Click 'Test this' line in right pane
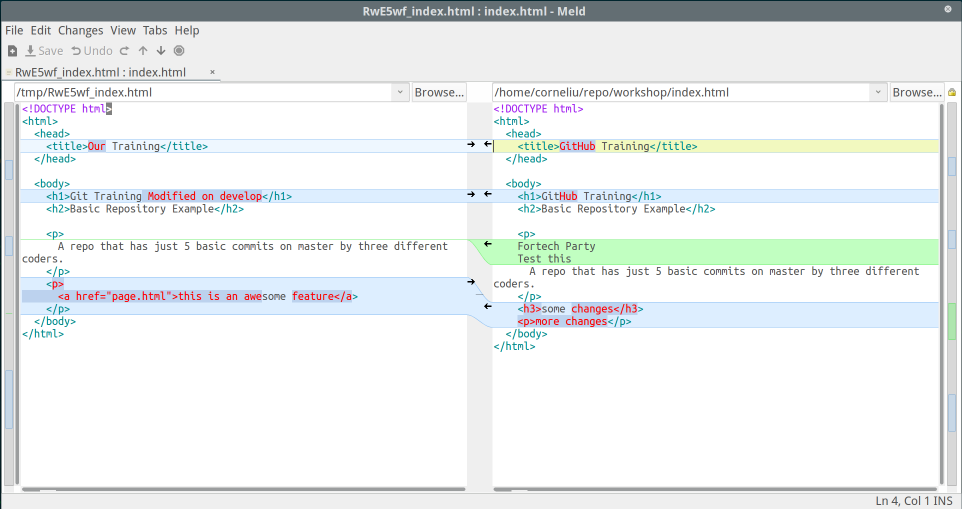962x509 pixels. tap(544, 259)
